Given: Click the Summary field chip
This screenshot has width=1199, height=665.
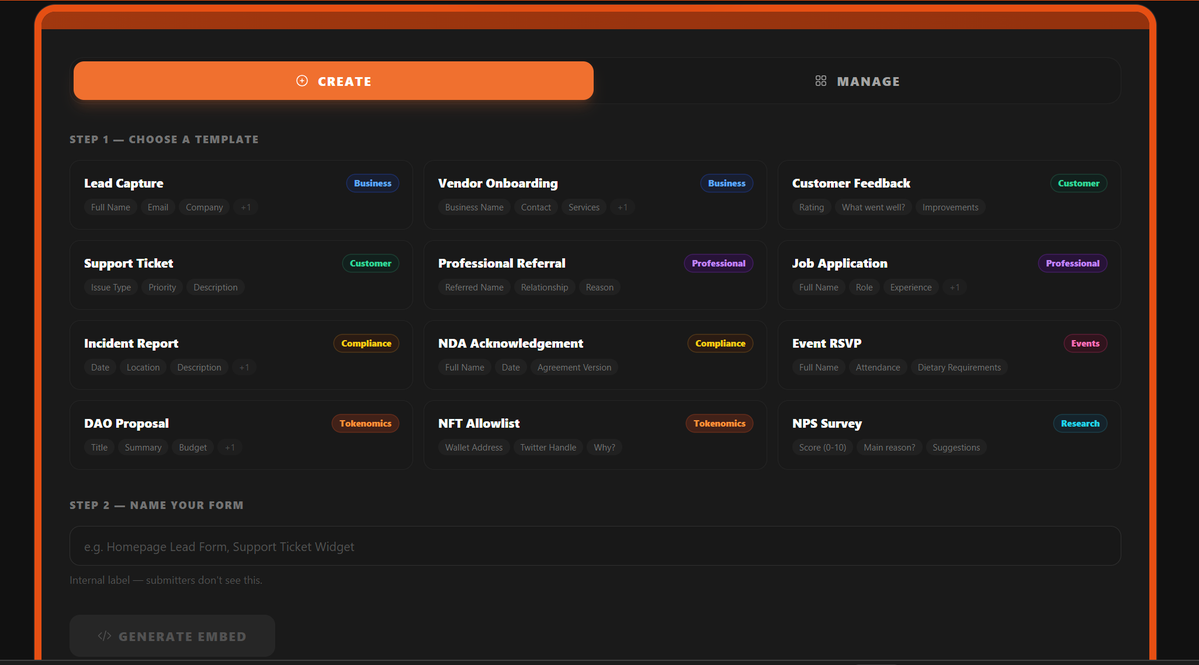Looking at the screenshot, I should (x=143, y=447).
